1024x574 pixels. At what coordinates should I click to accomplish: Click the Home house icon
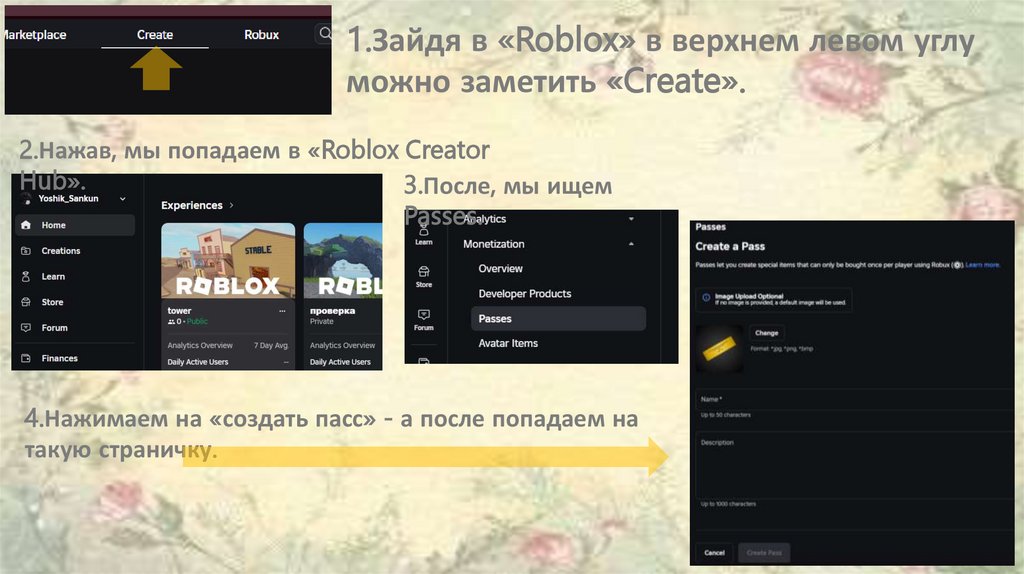click(x=26, y=225)
